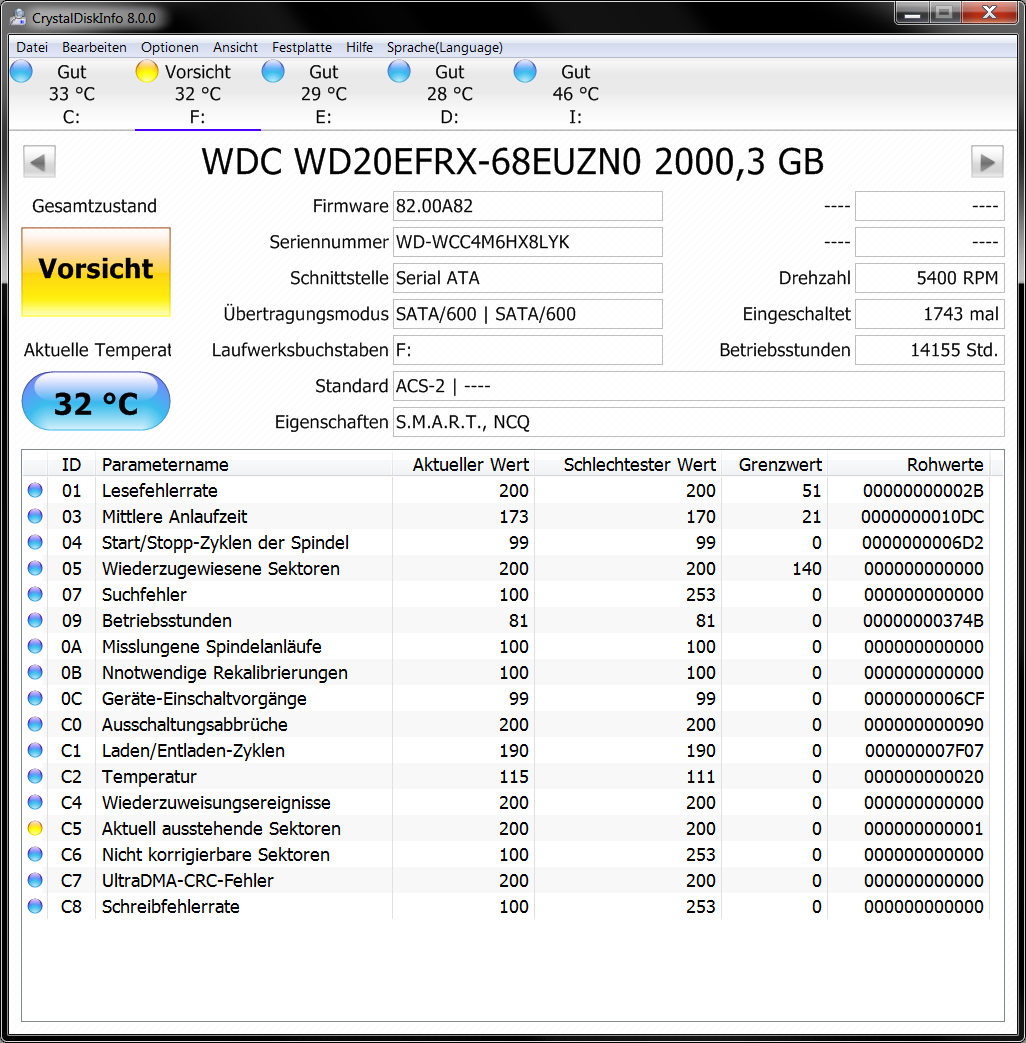Click status icon of C2 Temperatur row
The image size is (1026, 1043).
(35, 776)
